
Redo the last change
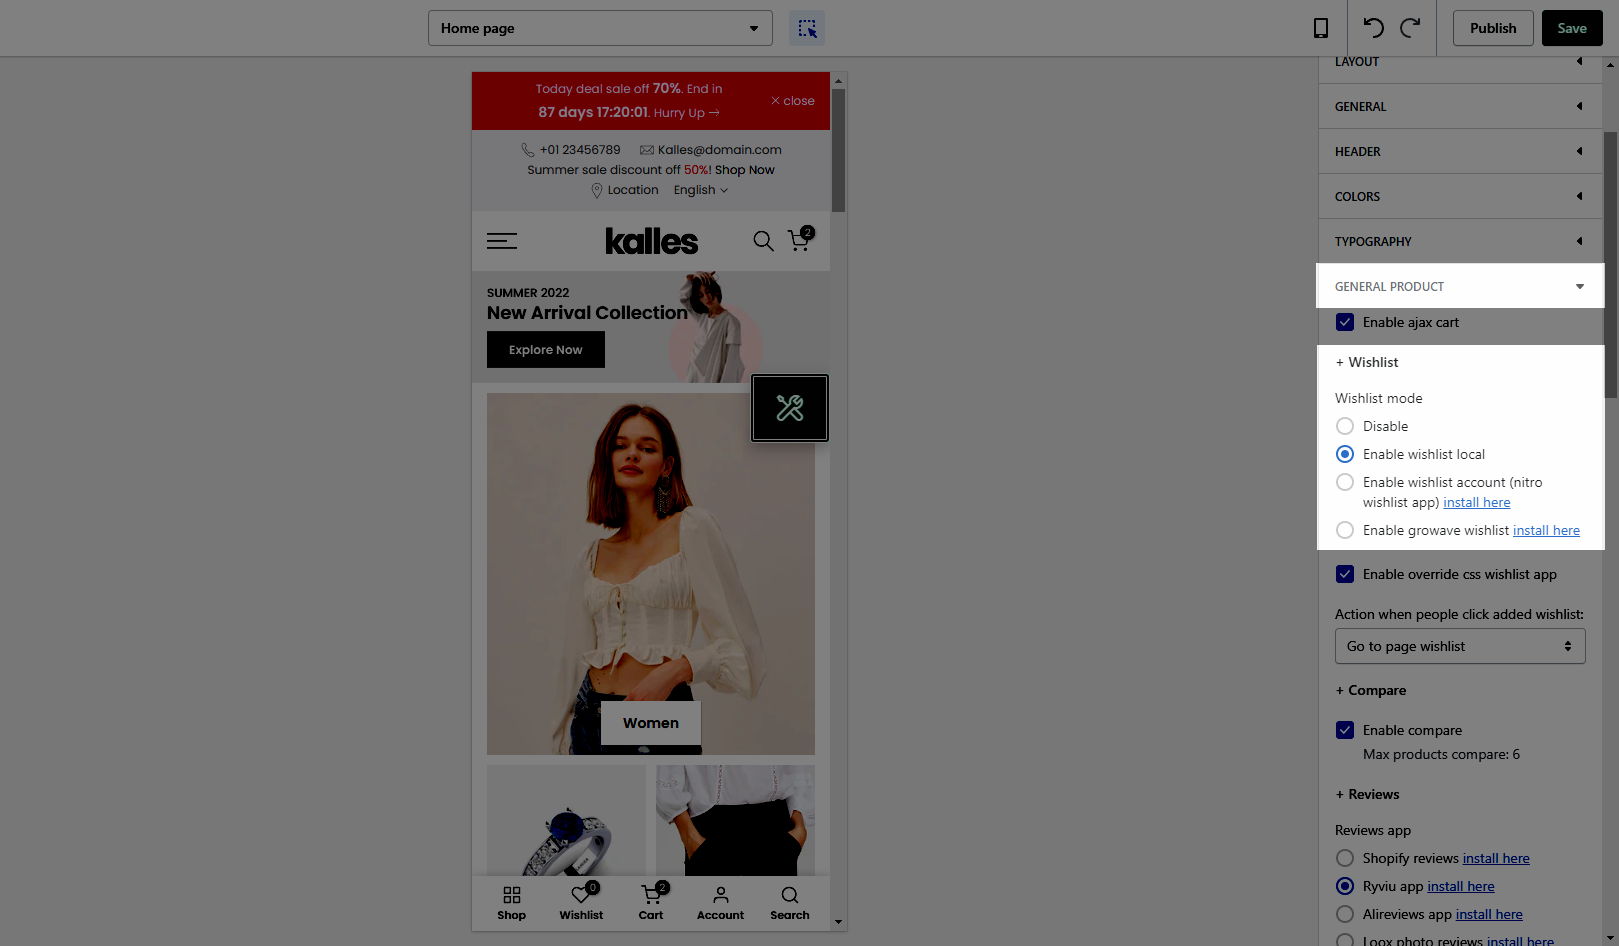pyautogui.click(x=1410, y=28)
